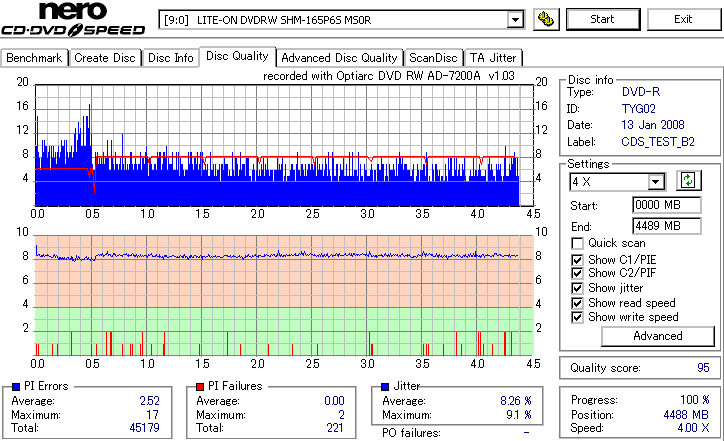Open the Disc Info tab
This screenshot has width=724, height=441.
tap(170, 58)
